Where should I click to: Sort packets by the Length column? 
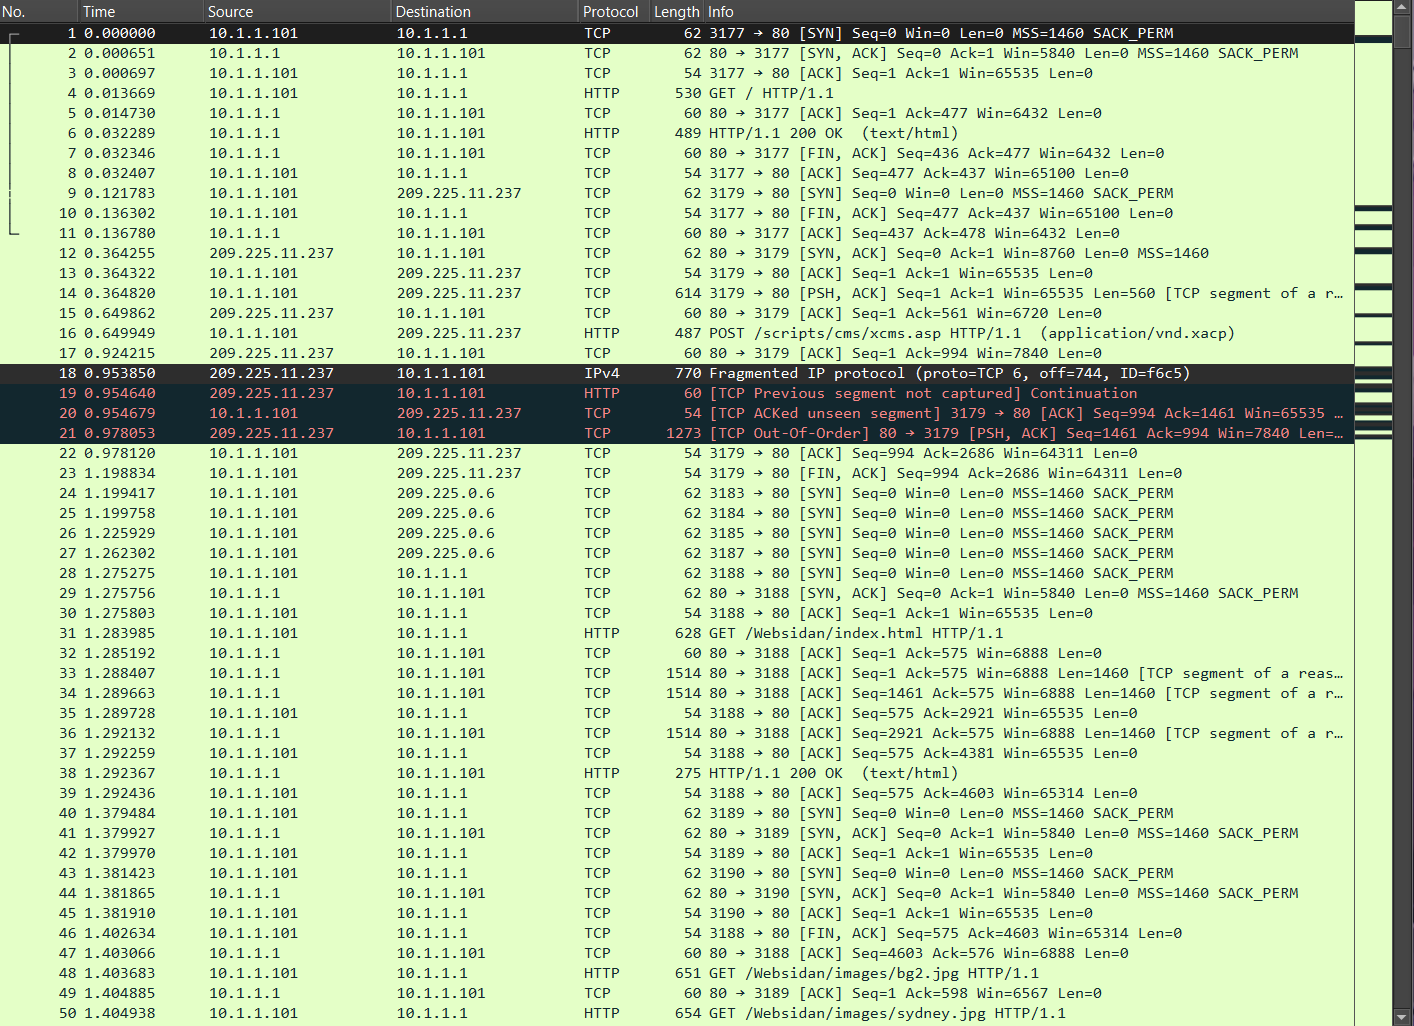(676, 11)
